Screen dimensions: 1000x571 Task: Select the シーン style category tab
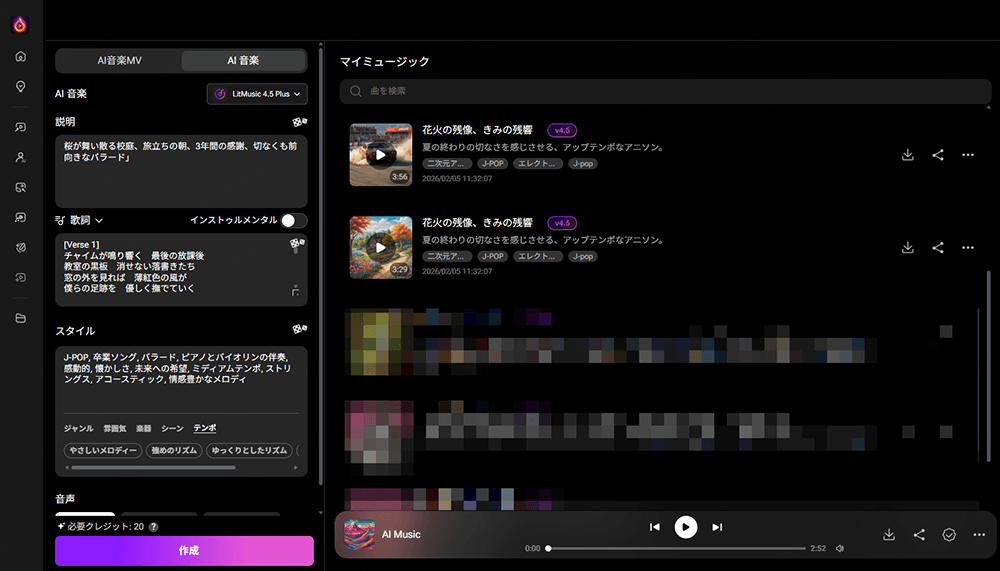[172, 428]
